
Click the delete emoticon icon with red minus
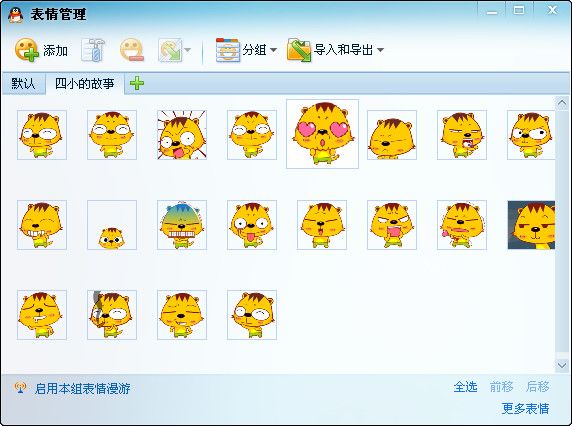[132, 50]
